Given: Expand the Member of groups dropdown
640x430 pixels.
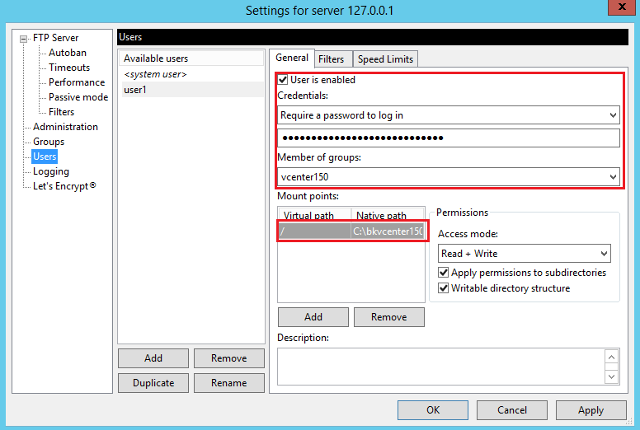Looking at the screenshot, I should 612,177.
